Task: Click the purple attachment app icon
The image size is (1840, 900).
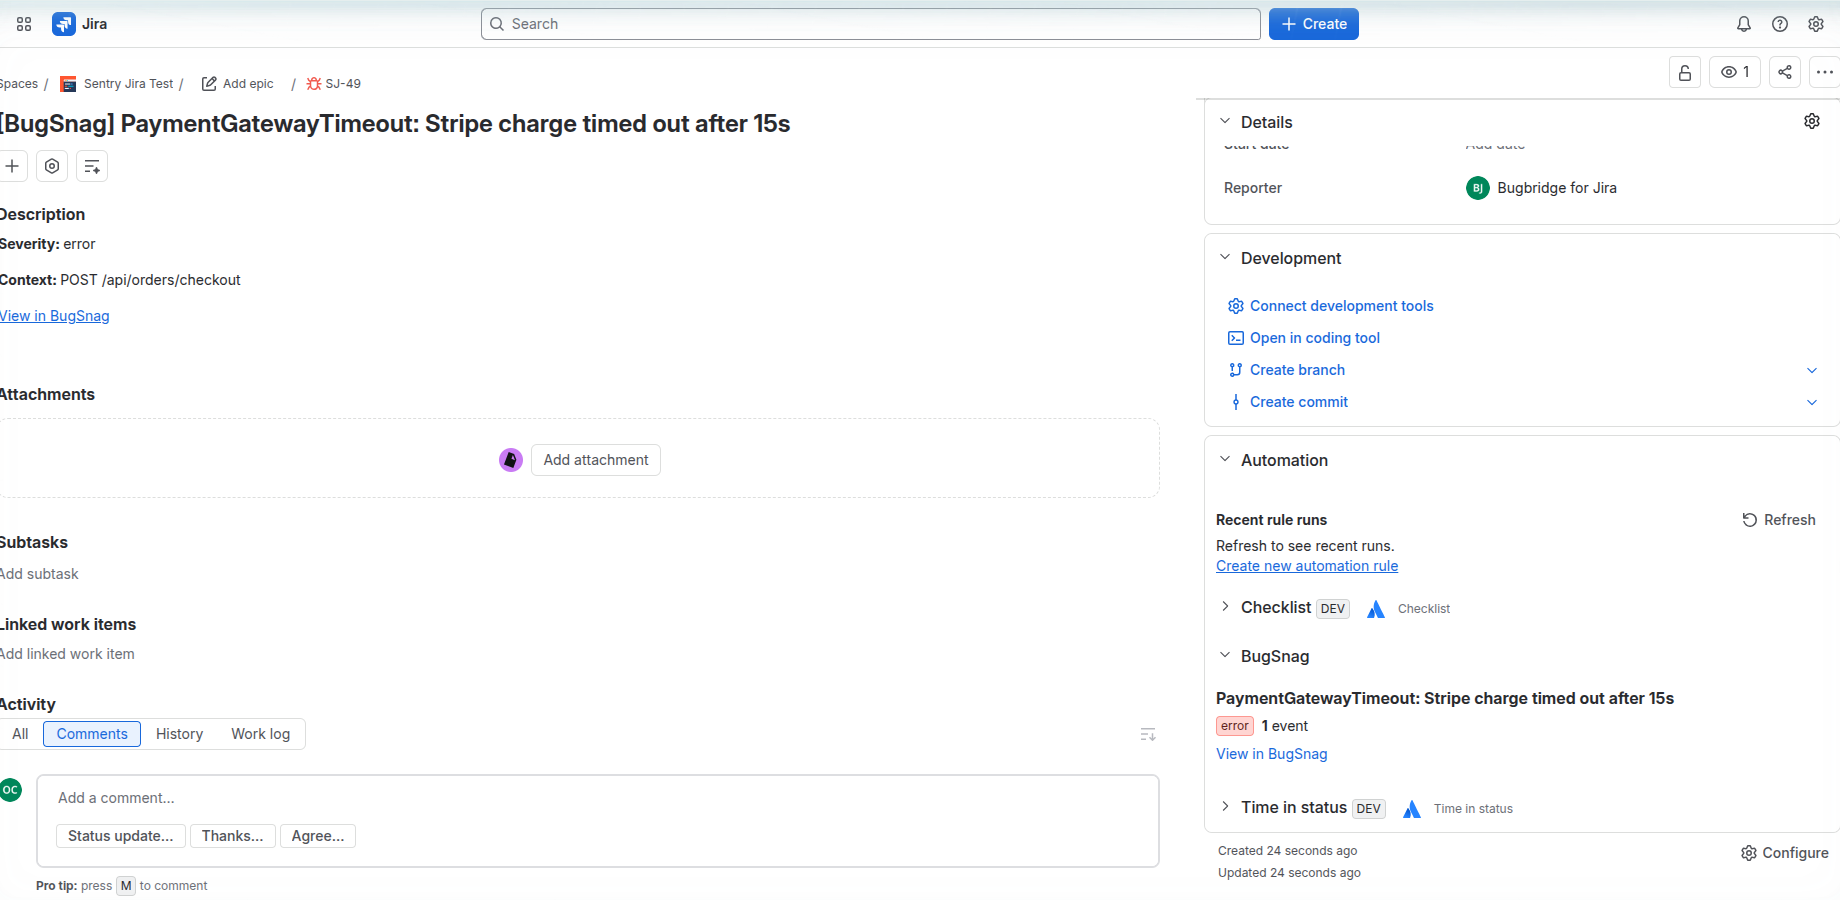Action: (x=511, y=460)
